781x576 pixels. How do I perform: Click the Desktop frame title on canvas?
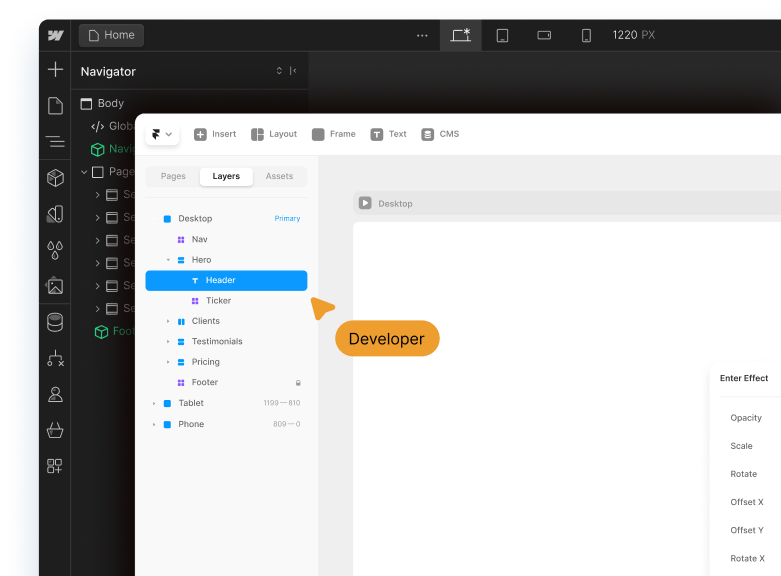coord(395,204)
